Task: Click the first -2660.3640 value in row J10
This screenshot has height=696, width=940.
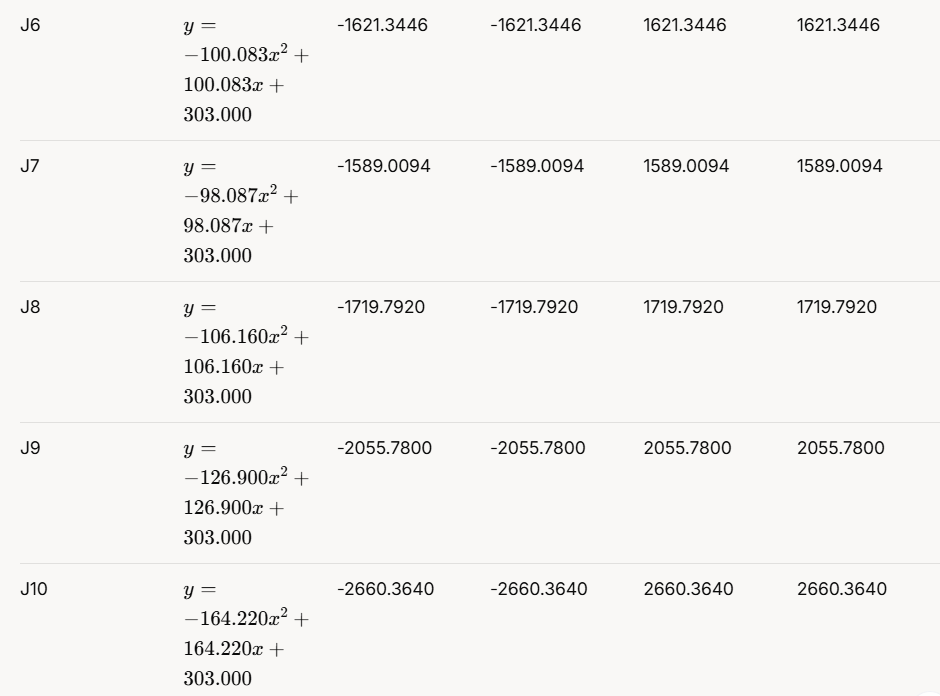Action: coord(386,589)
